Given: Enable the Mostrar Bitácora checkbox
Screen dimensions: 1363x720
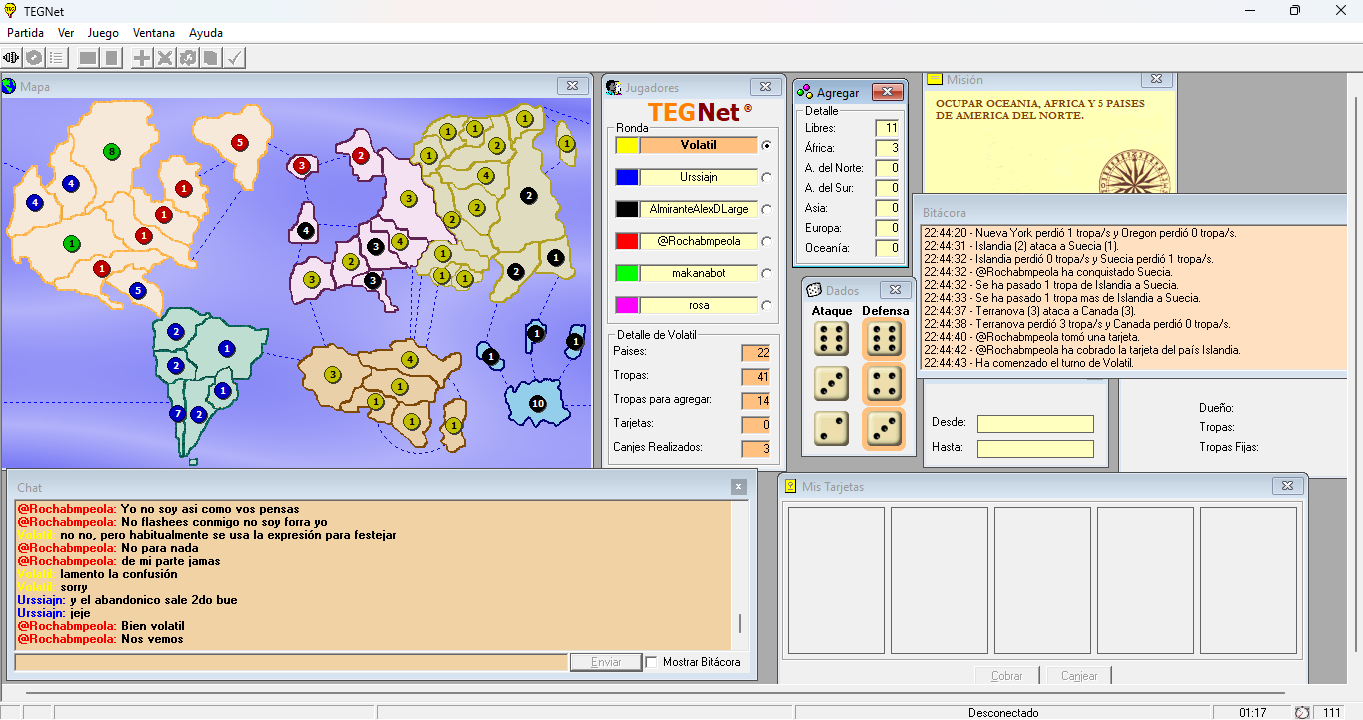Looking at the screenshot, I should point(652,662).
